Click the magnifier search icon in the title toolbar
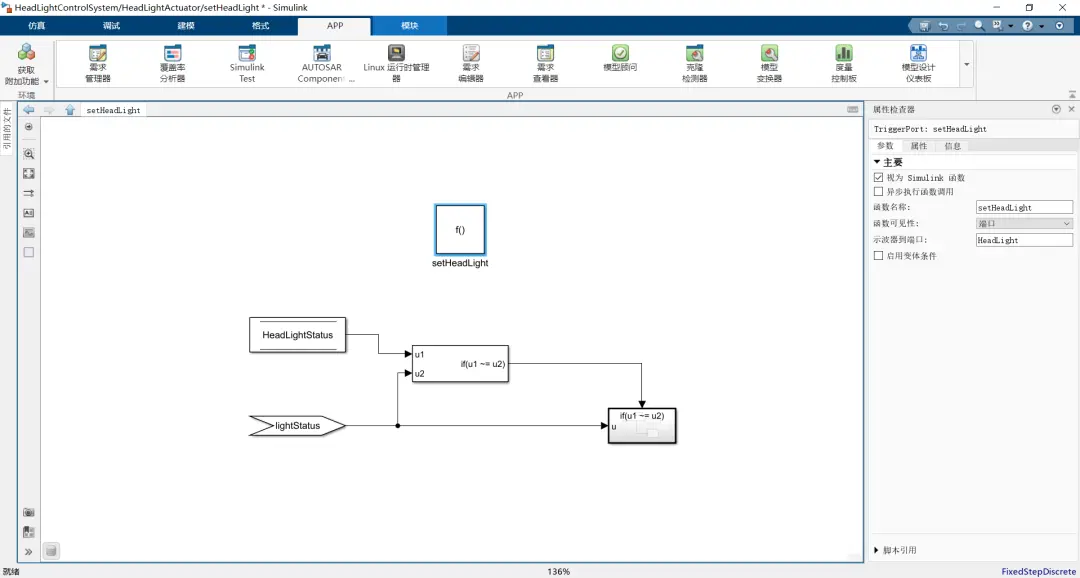 (x=979, y=26)
